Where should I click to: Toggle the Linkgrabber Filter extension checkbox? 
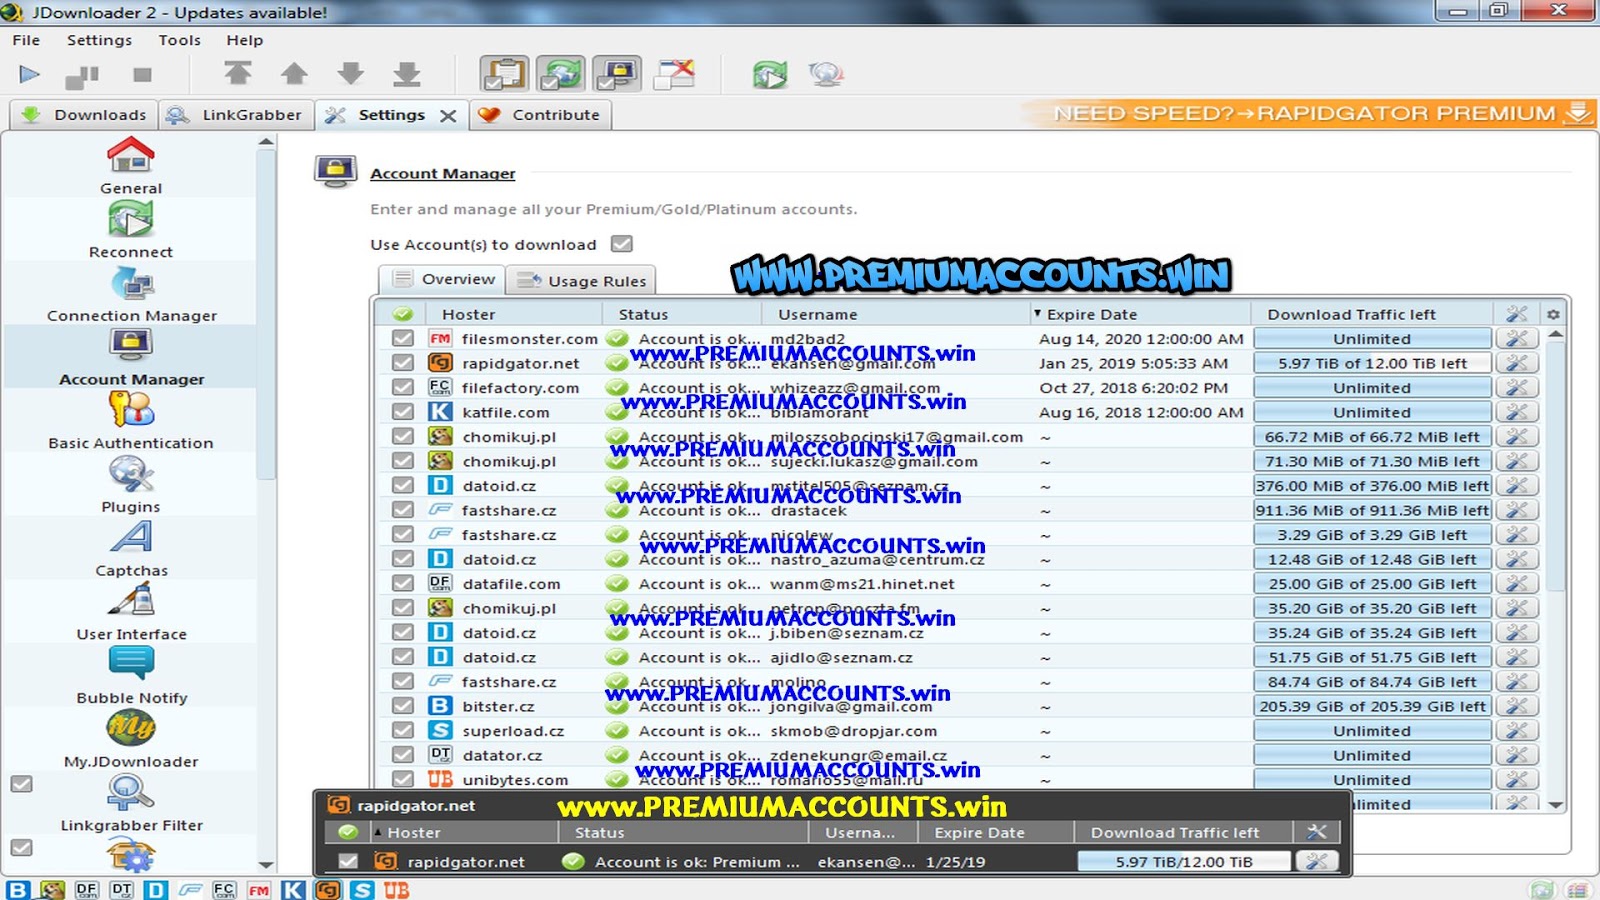pos(21,784)
